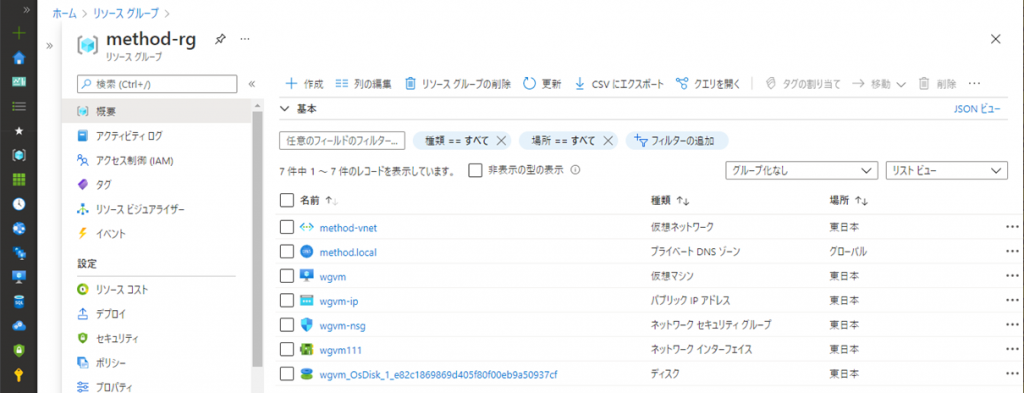Open the method-vnet resource link

click(x=348, y=227)
